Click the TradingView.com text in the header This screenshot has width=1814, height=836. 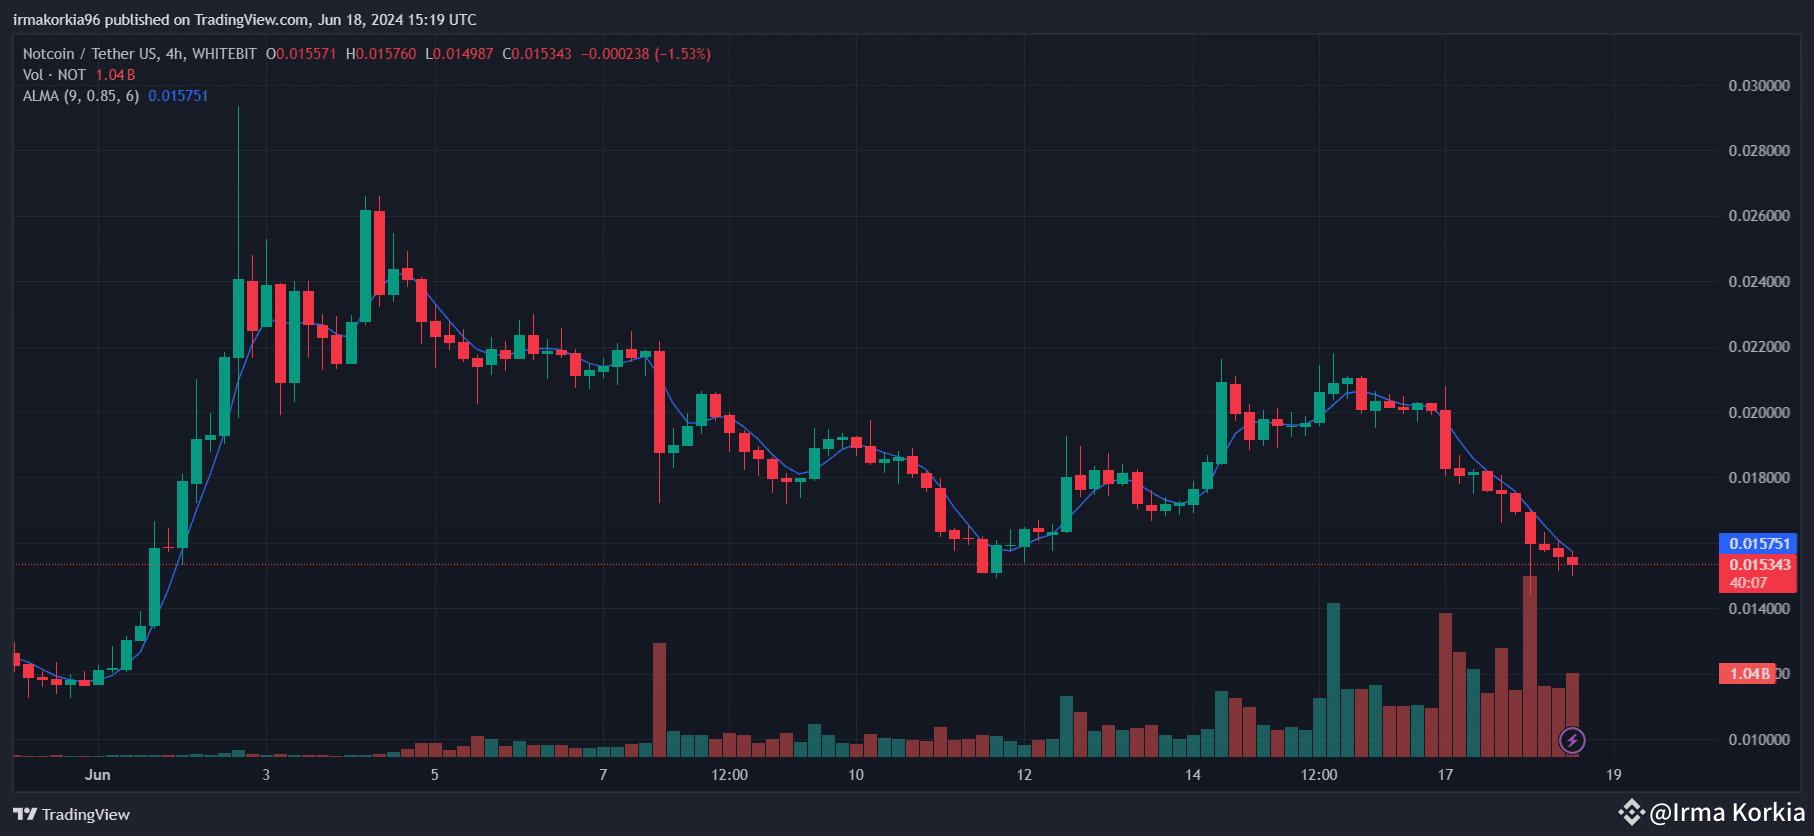(252, 20)
